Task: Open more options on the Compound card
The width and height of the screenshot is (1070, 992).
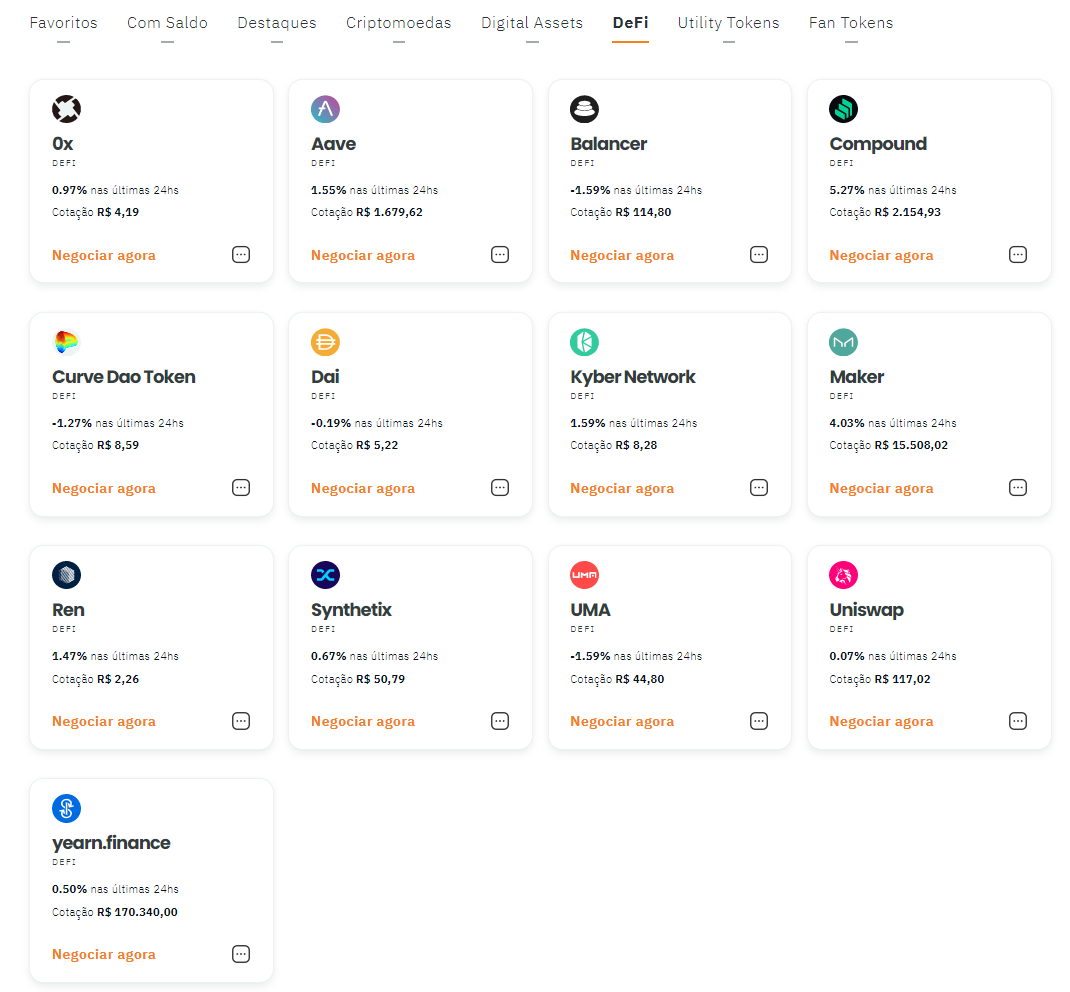Action: [1018, 254]
